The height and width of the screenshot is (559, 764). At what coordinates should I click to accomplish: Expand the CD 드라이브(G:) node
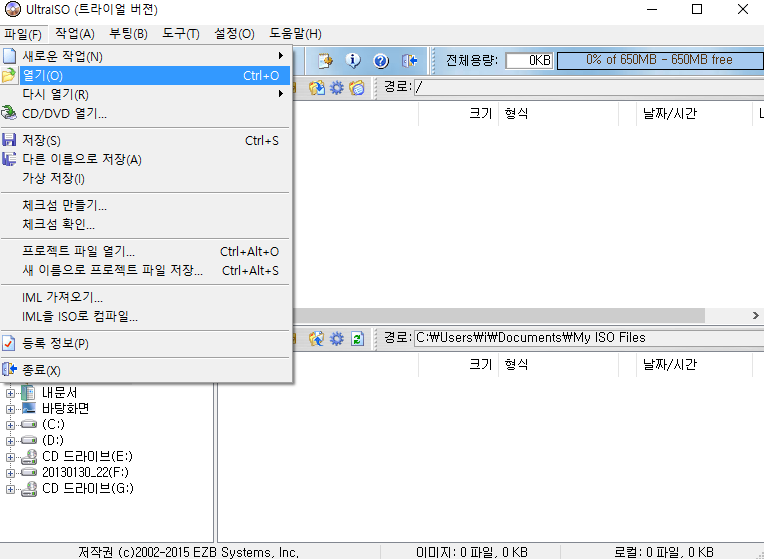pos(10,489)
